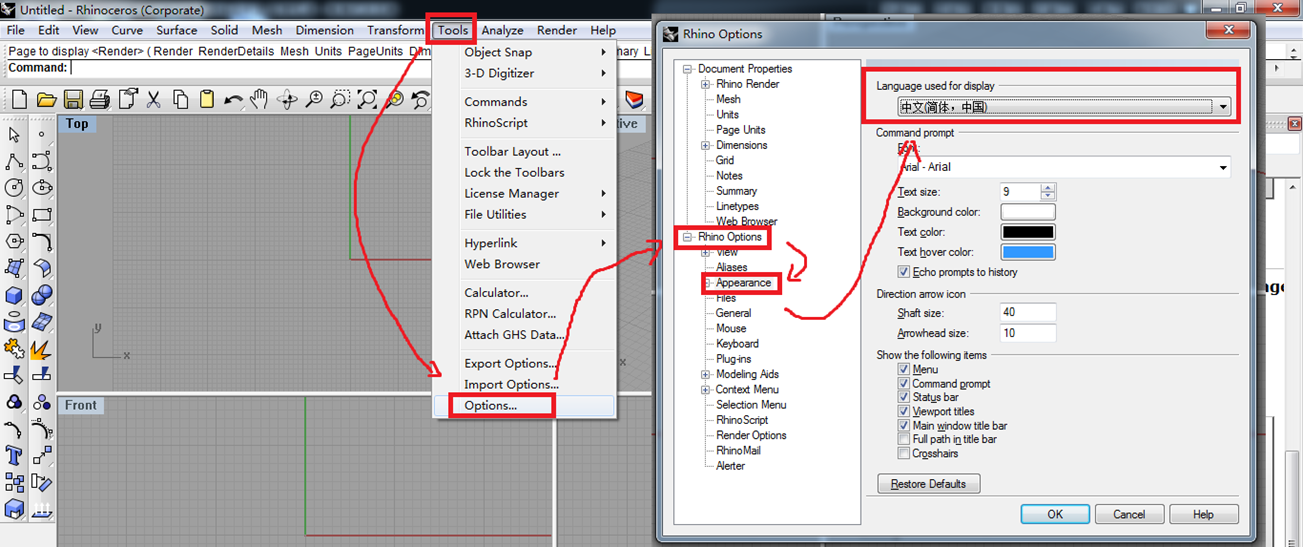
Task: Select the Ellipse tool in sidebar
Action: (42, 188)
